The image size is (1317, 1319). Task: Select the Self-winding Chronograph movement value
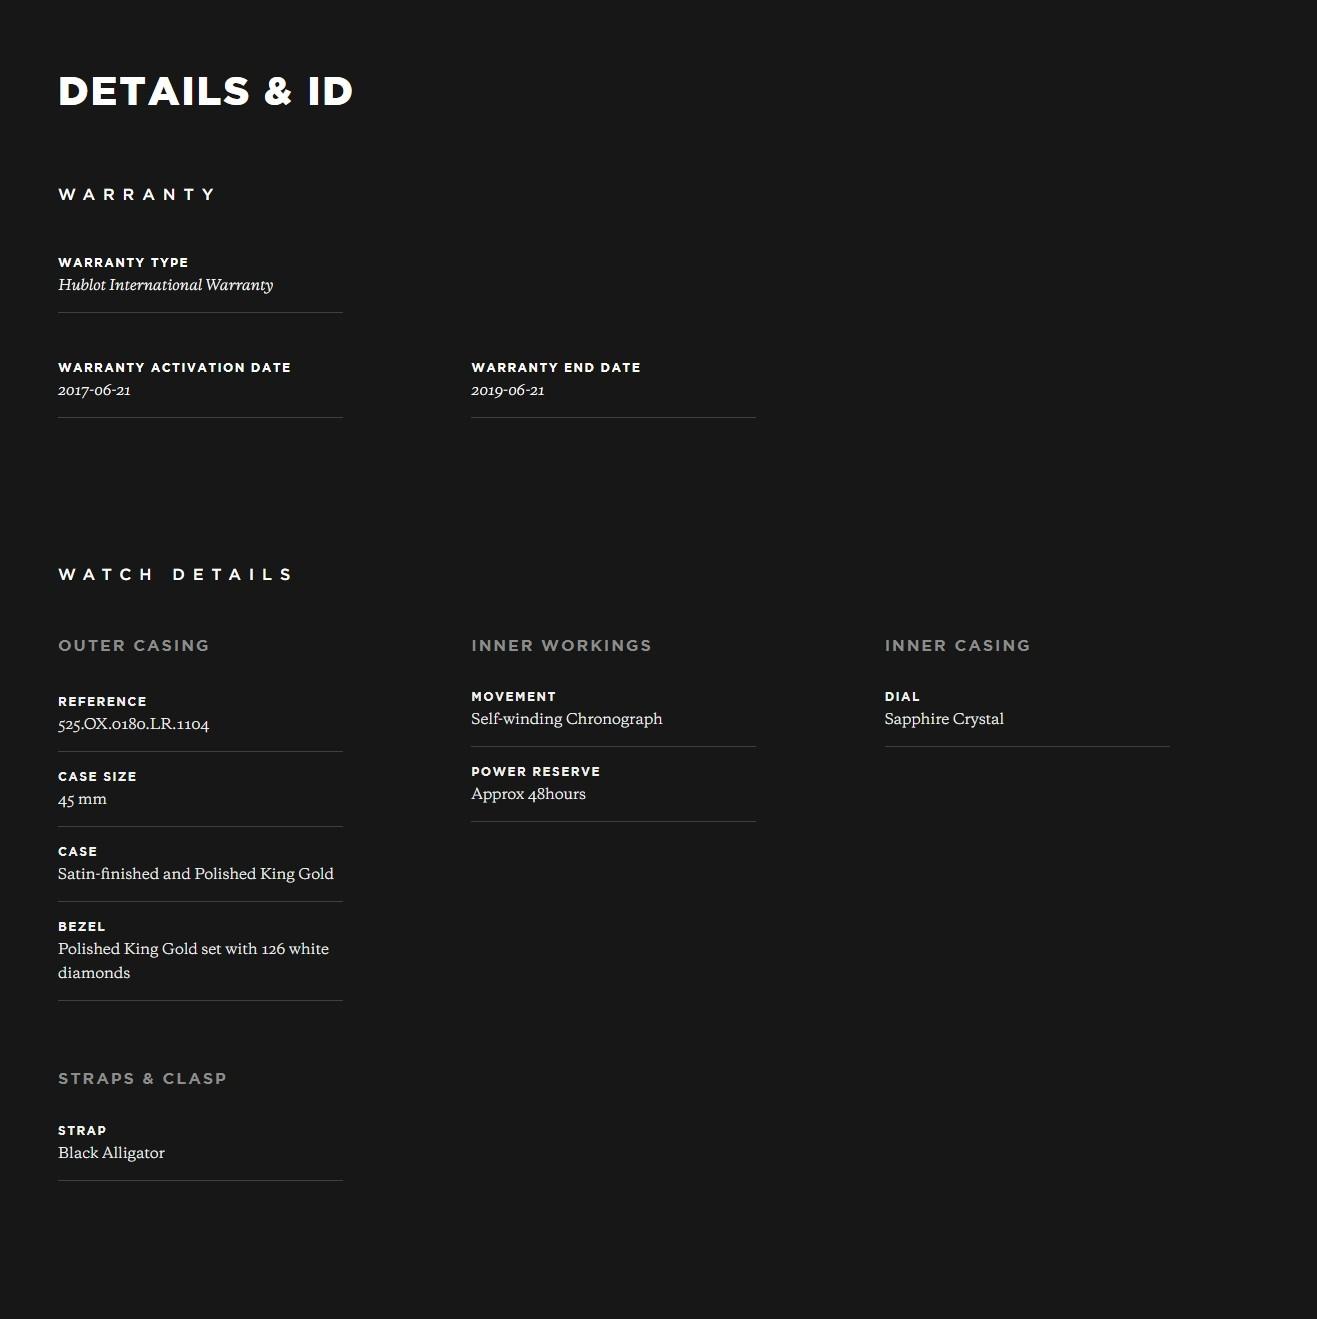[567, 719]
